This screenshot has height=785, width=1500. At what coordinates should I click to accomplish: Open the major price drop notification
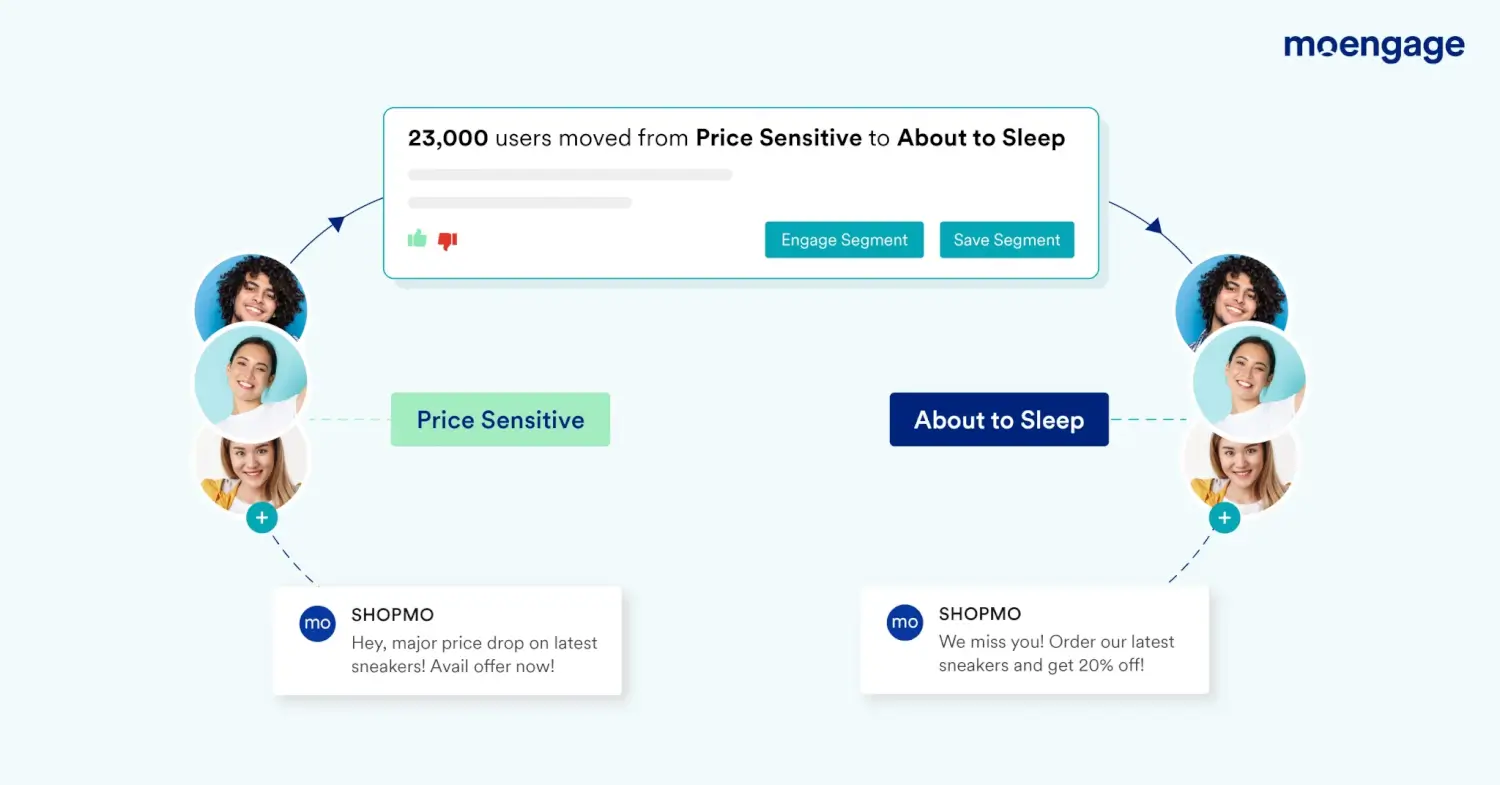[447, 641]
